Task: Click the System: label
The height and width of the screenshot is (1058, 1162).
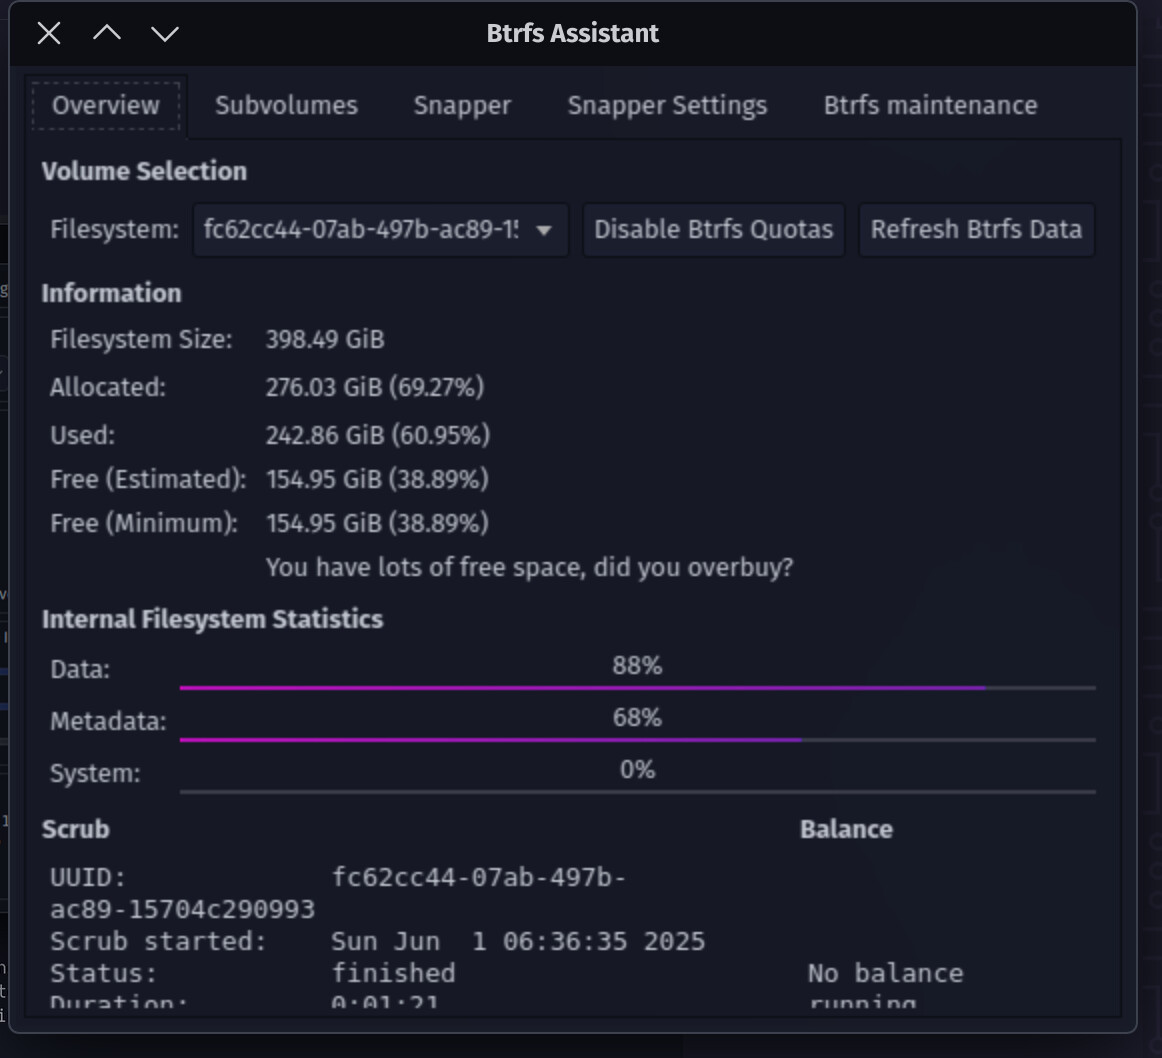Action: coord(95,773)
